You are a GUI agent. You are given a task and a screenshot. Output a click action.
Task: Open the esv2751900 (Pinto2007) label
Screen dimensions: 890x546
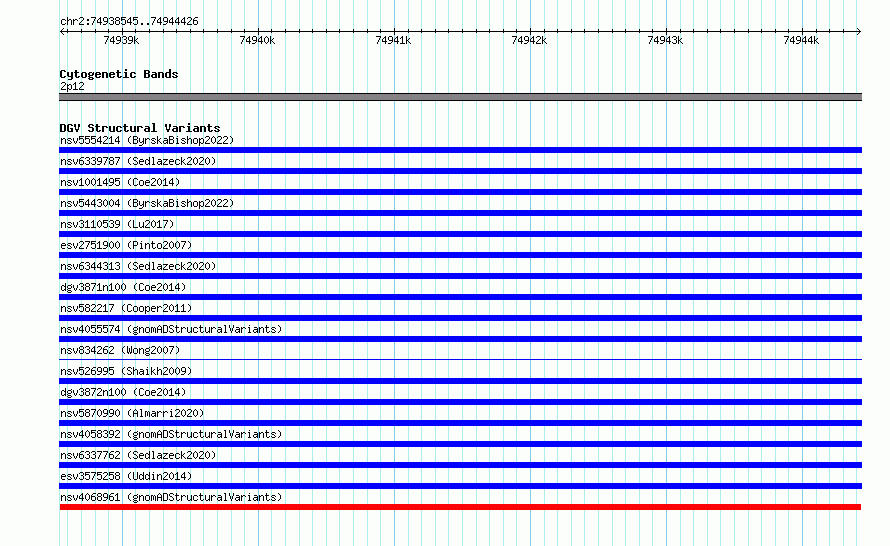tap(126, 245)
